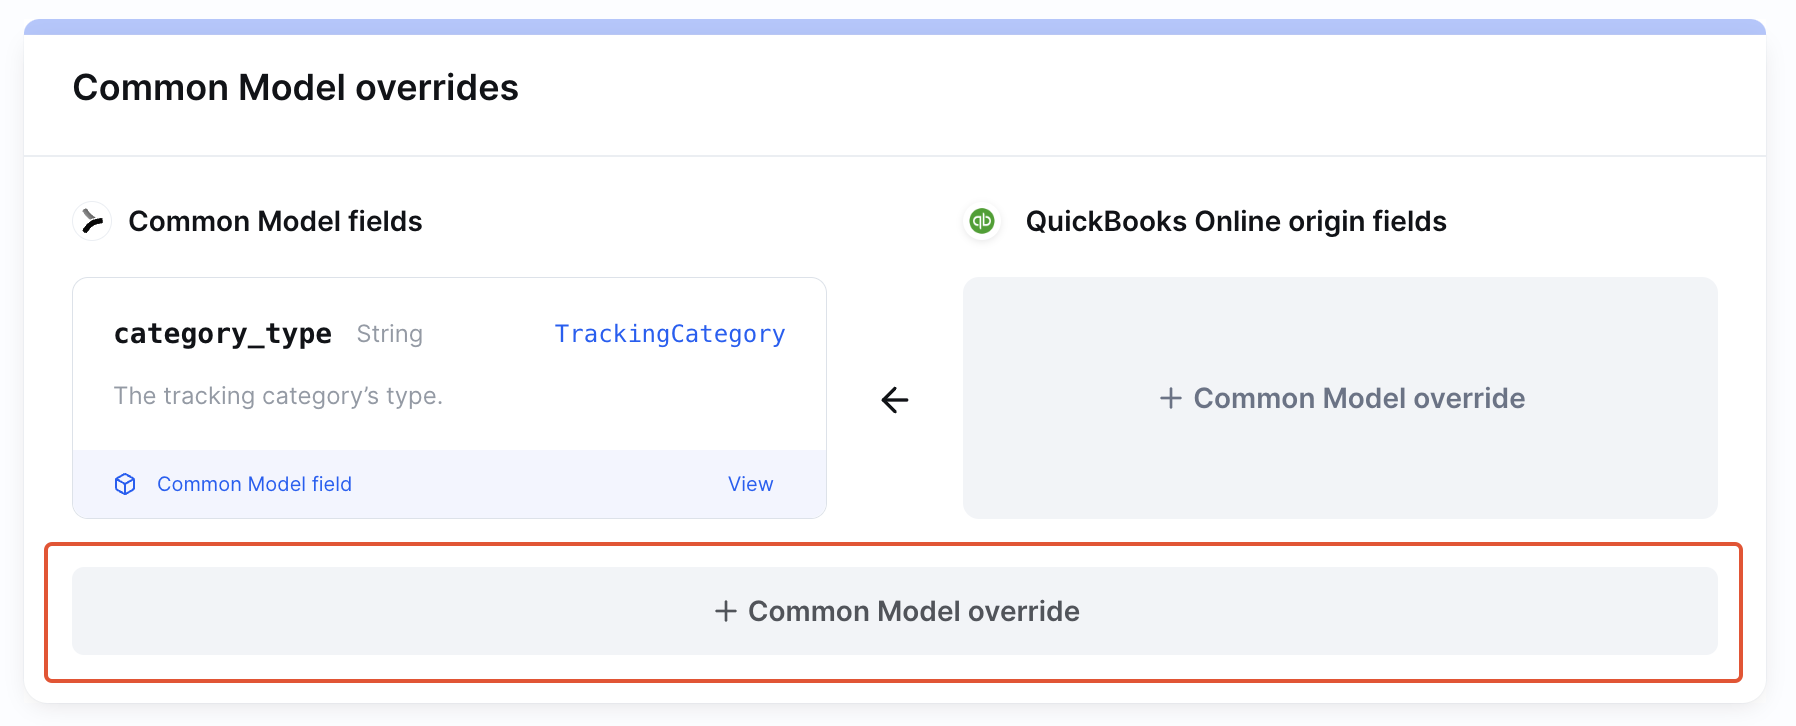Open the TrackingCategory model link

(x=669, y=334)
